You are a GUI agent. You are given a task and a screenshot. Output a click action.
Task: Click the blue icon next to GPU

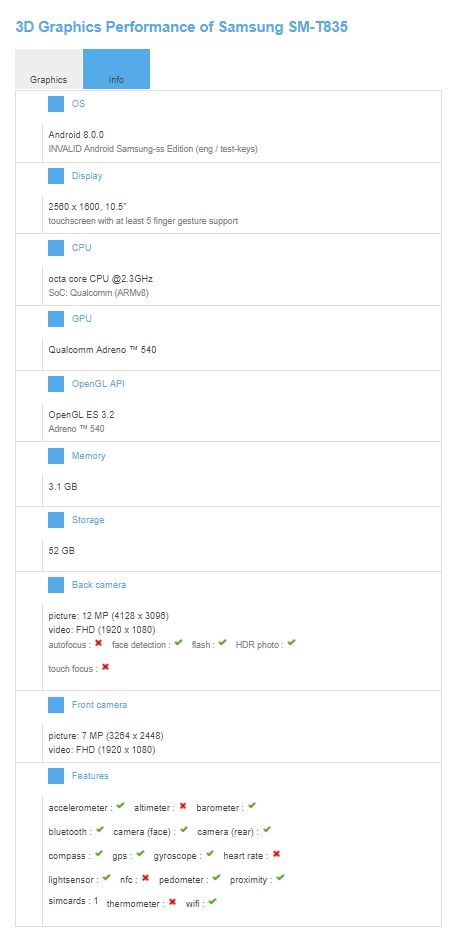click(56, 319)
